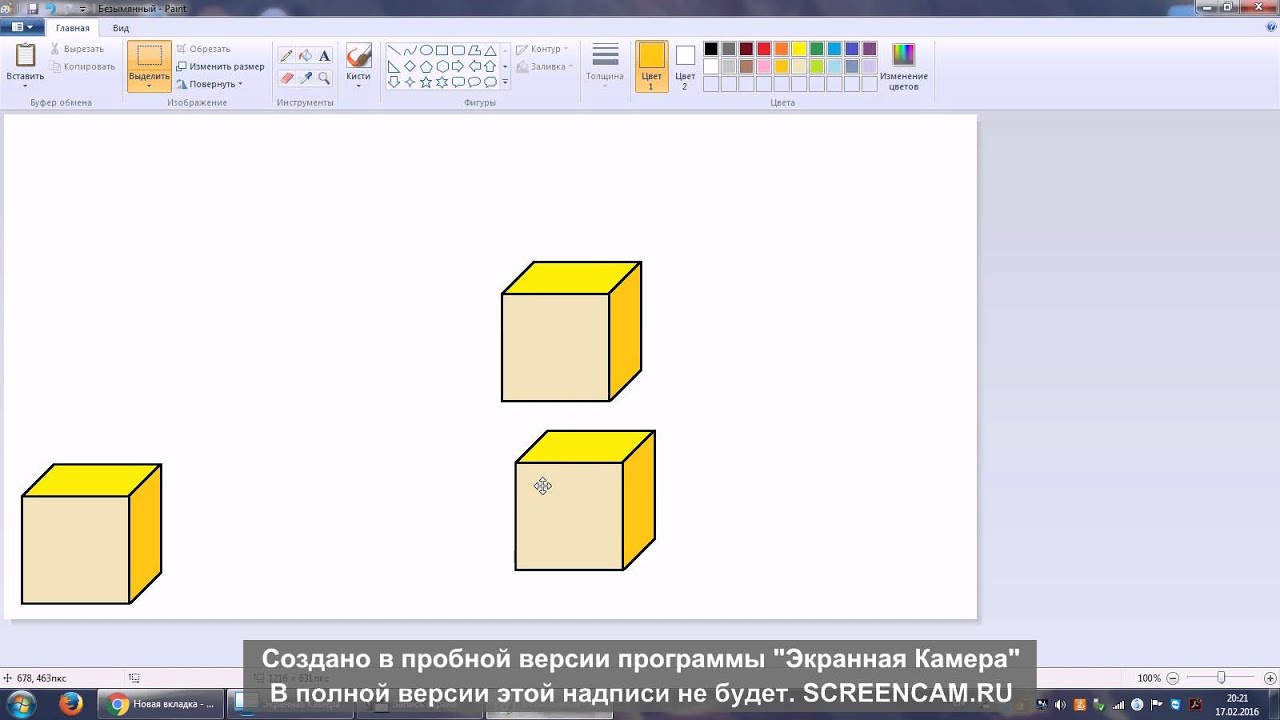Open the Контур outline dropdown
This screenshot has width=1280, height=720.
[x=541, y=49]
